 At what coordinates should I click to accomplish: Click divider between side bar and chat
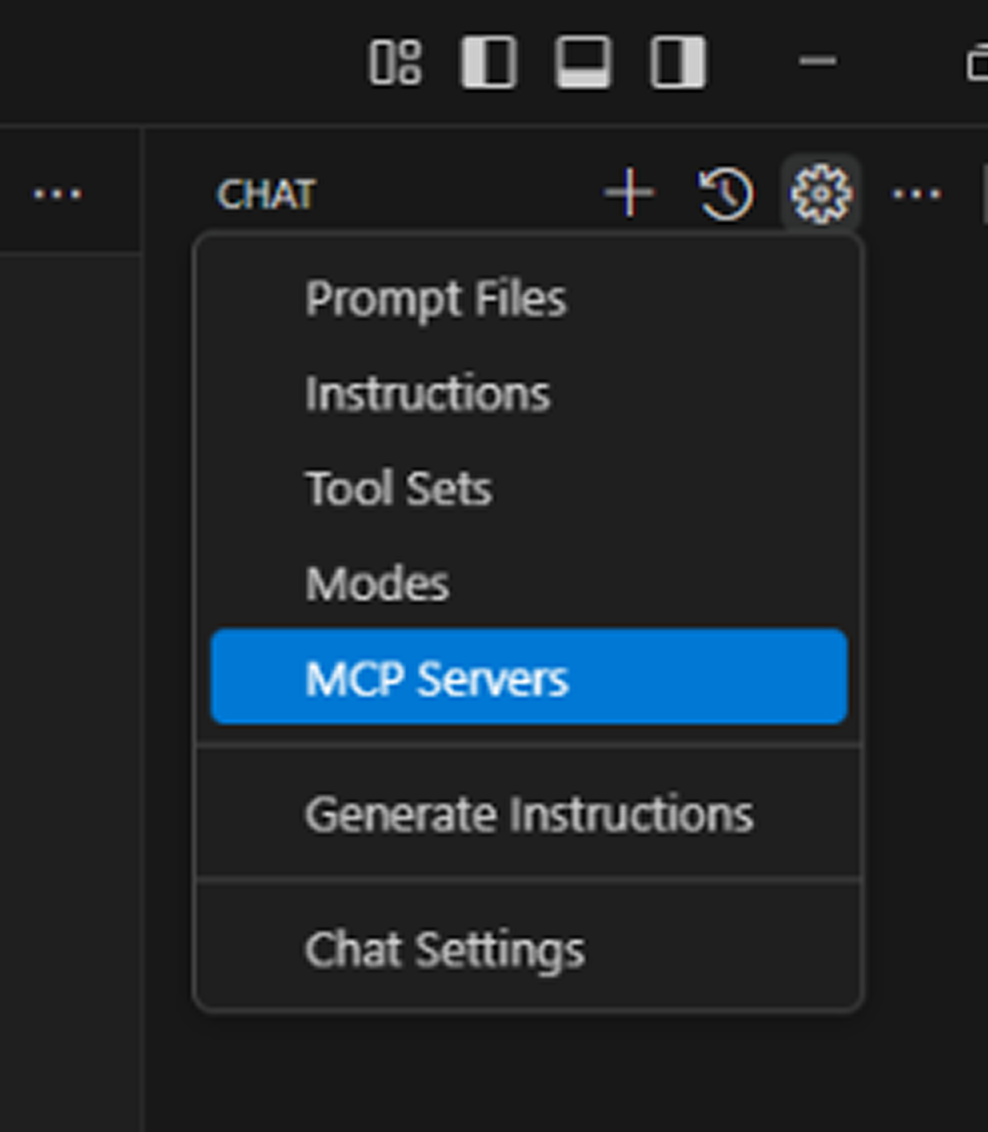143,628
